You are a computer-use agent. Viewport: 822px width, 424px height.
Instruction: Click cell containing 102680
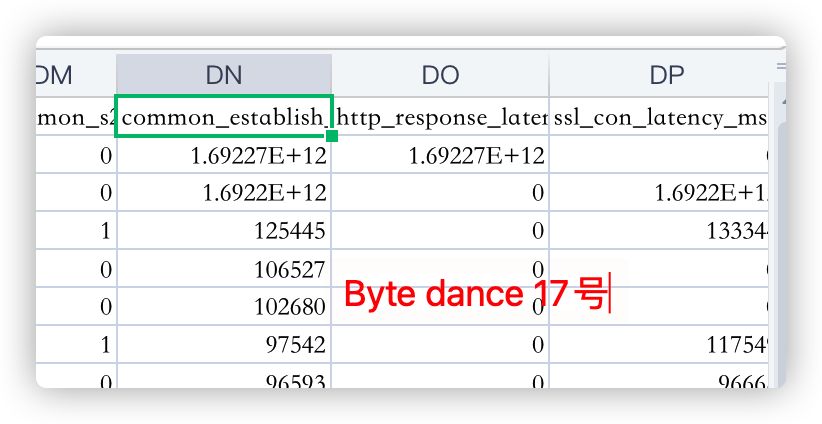coord(223,307)
